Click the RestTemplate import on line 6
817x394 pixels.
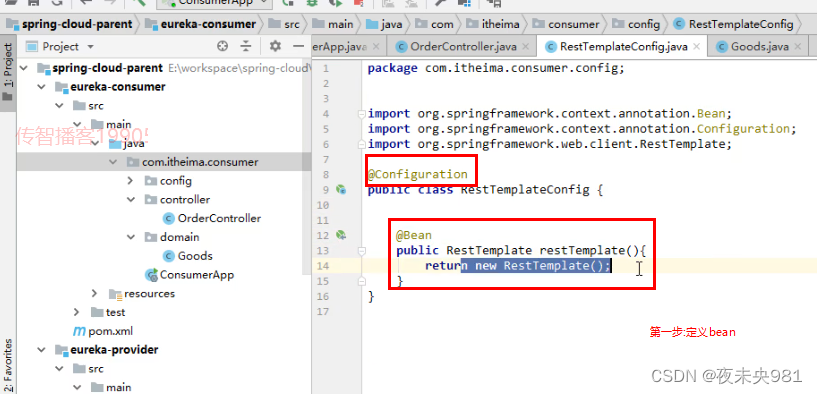[x=550, y=144]
